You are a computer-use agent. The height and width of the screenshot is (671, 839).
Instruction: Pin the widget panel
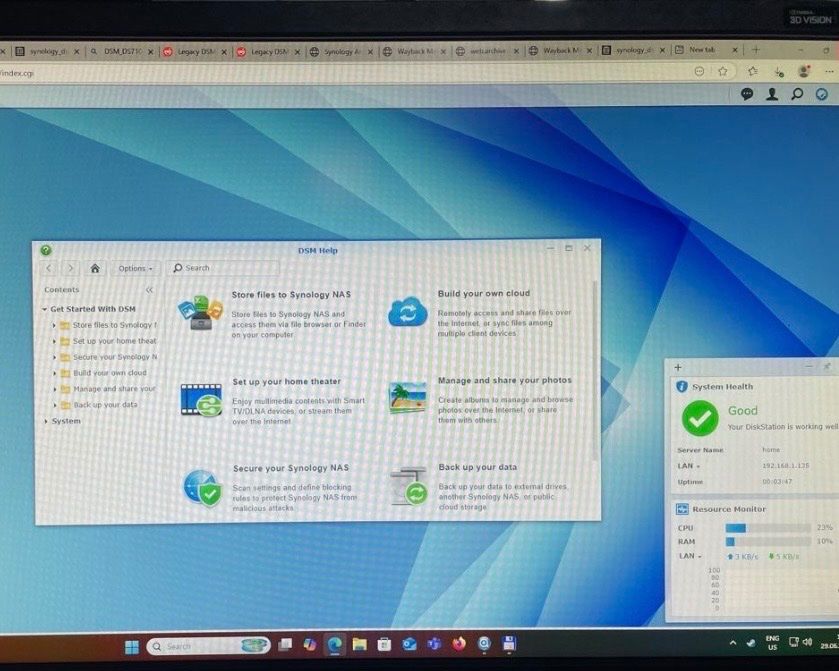click(826, 367)
